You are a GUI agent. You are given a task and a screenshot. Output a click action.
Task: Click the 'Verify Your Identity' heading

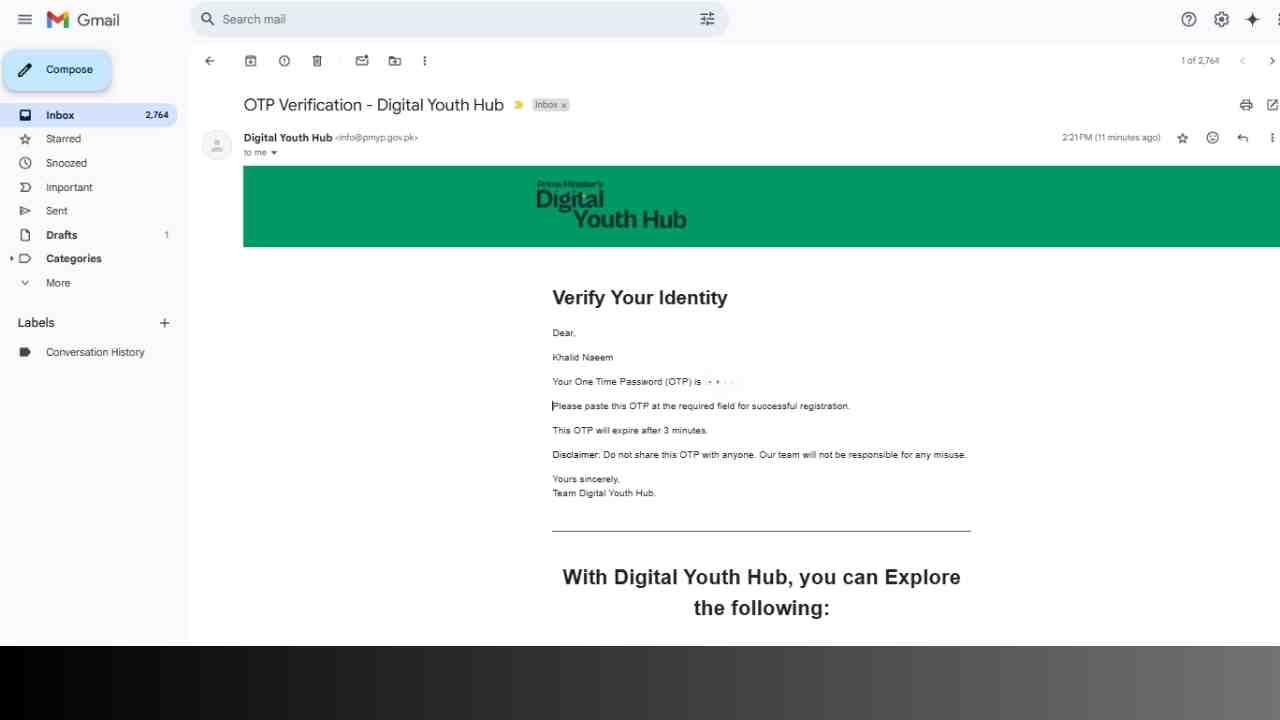640,298
